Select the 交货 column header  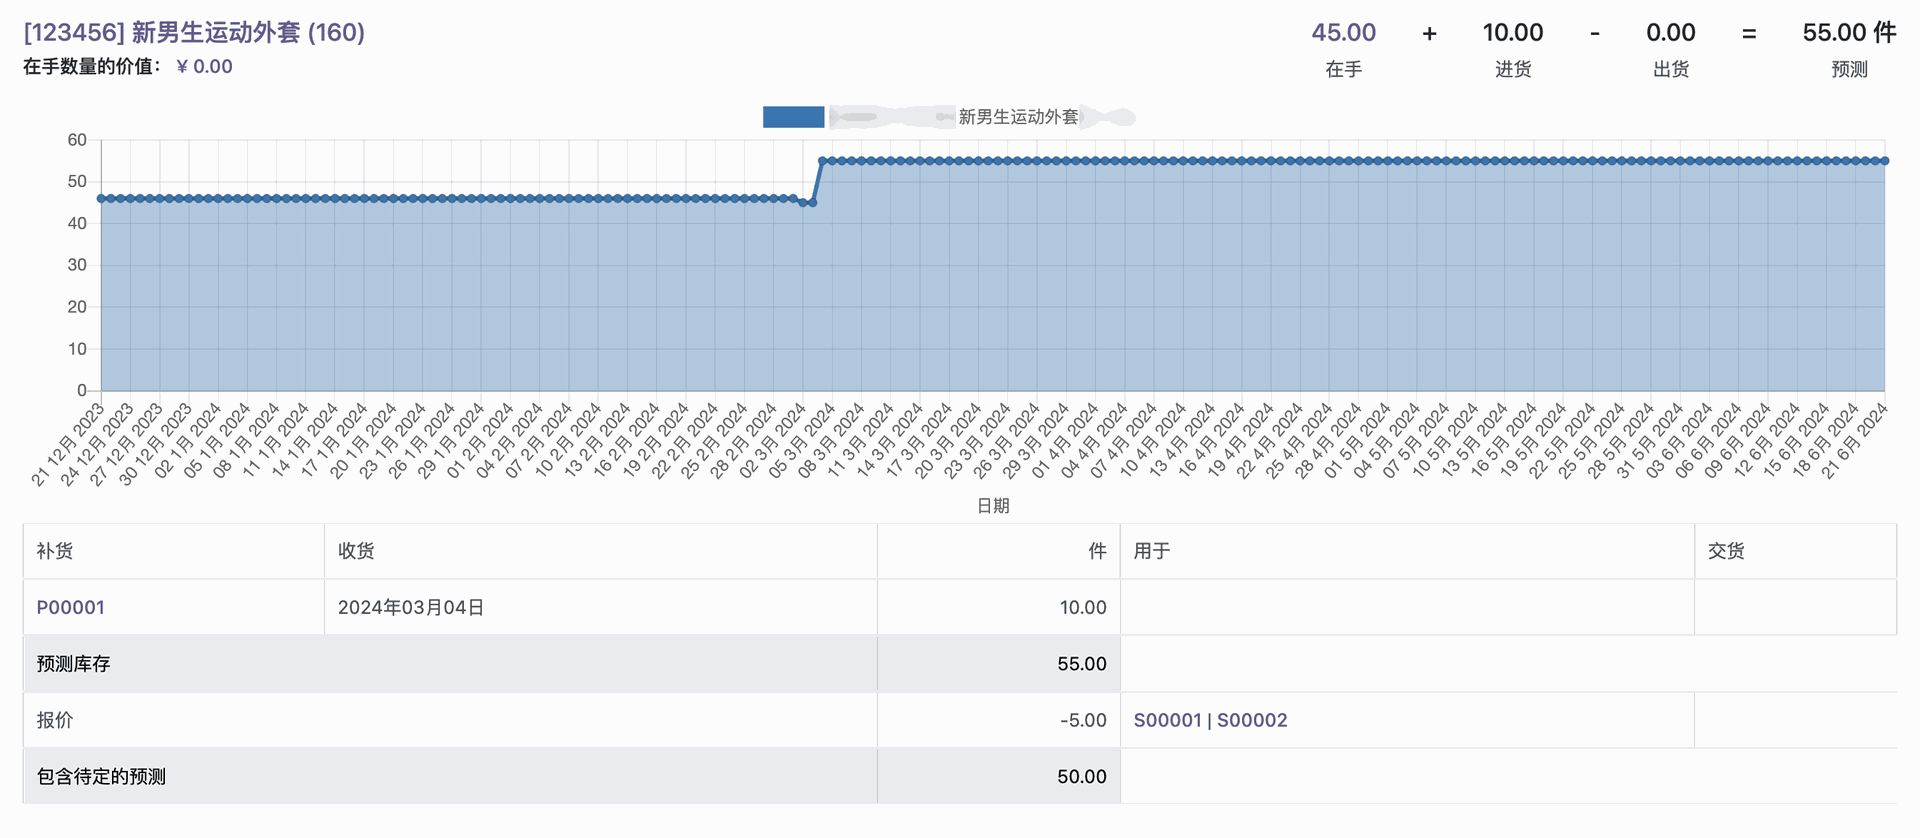click(x=1726, y=551)
